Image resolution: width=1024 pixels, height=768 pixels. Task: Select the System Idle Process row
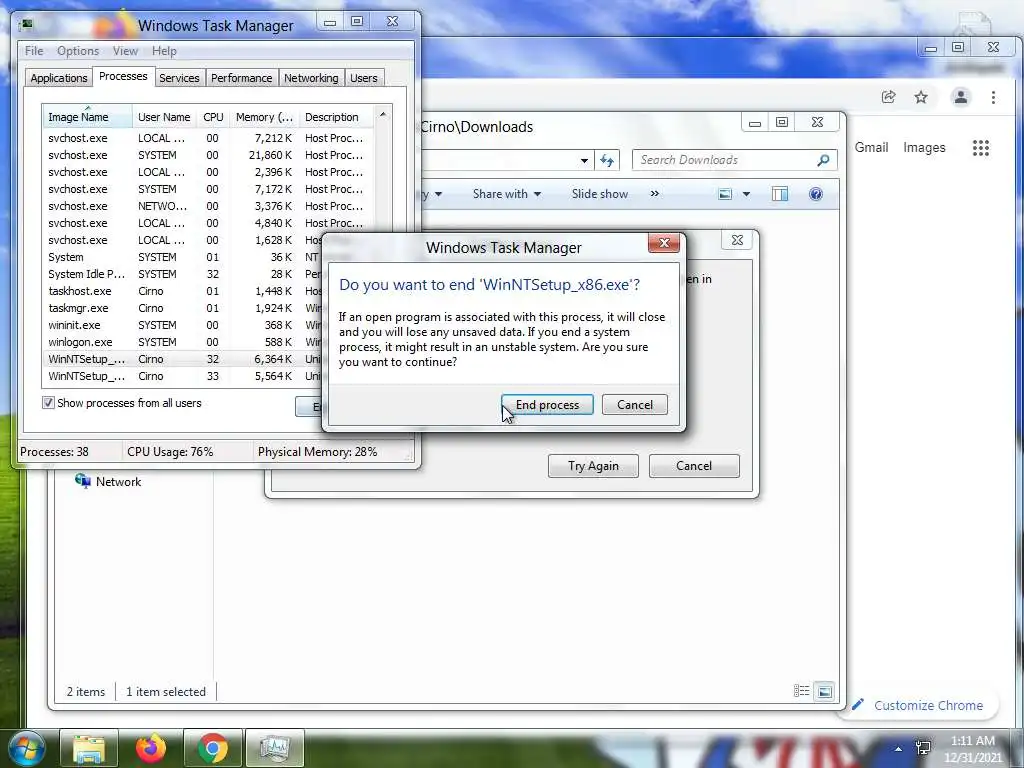tap(184, 274)
